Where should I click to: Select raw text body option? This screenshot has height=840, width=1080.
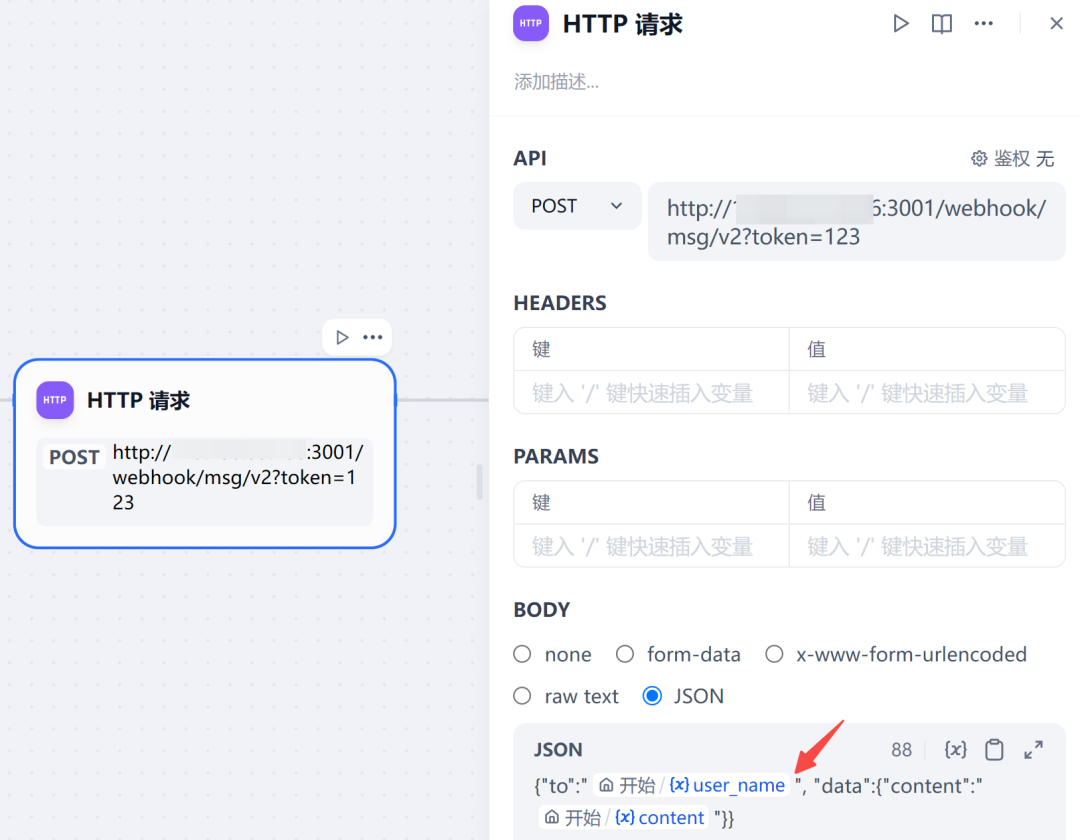tap(566, 696)
